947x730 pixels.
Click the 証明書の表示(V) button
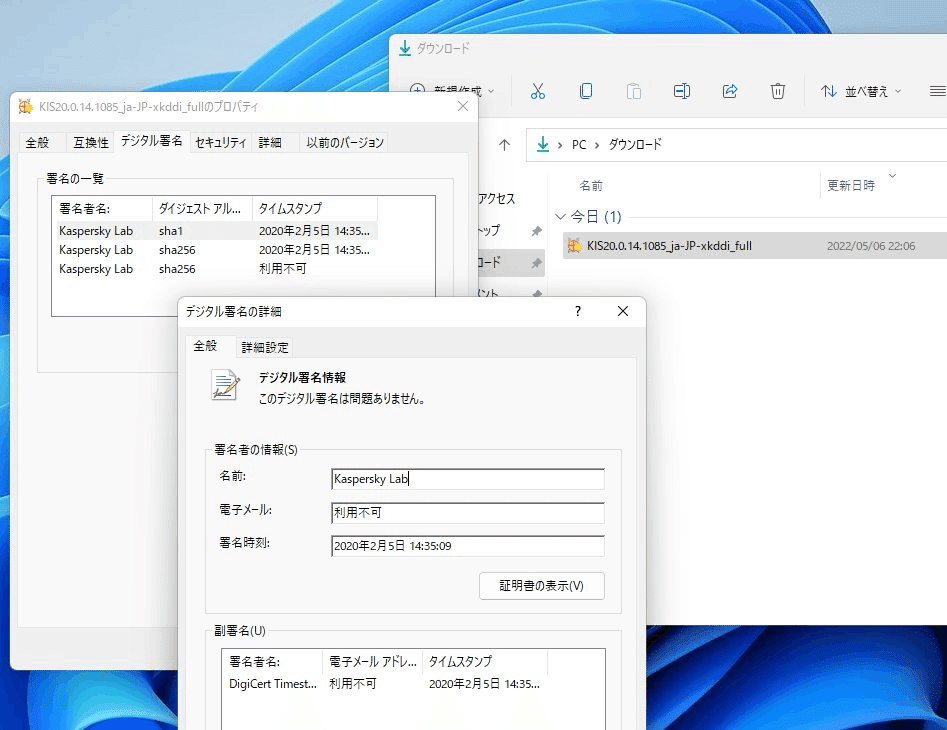(542, 586)
